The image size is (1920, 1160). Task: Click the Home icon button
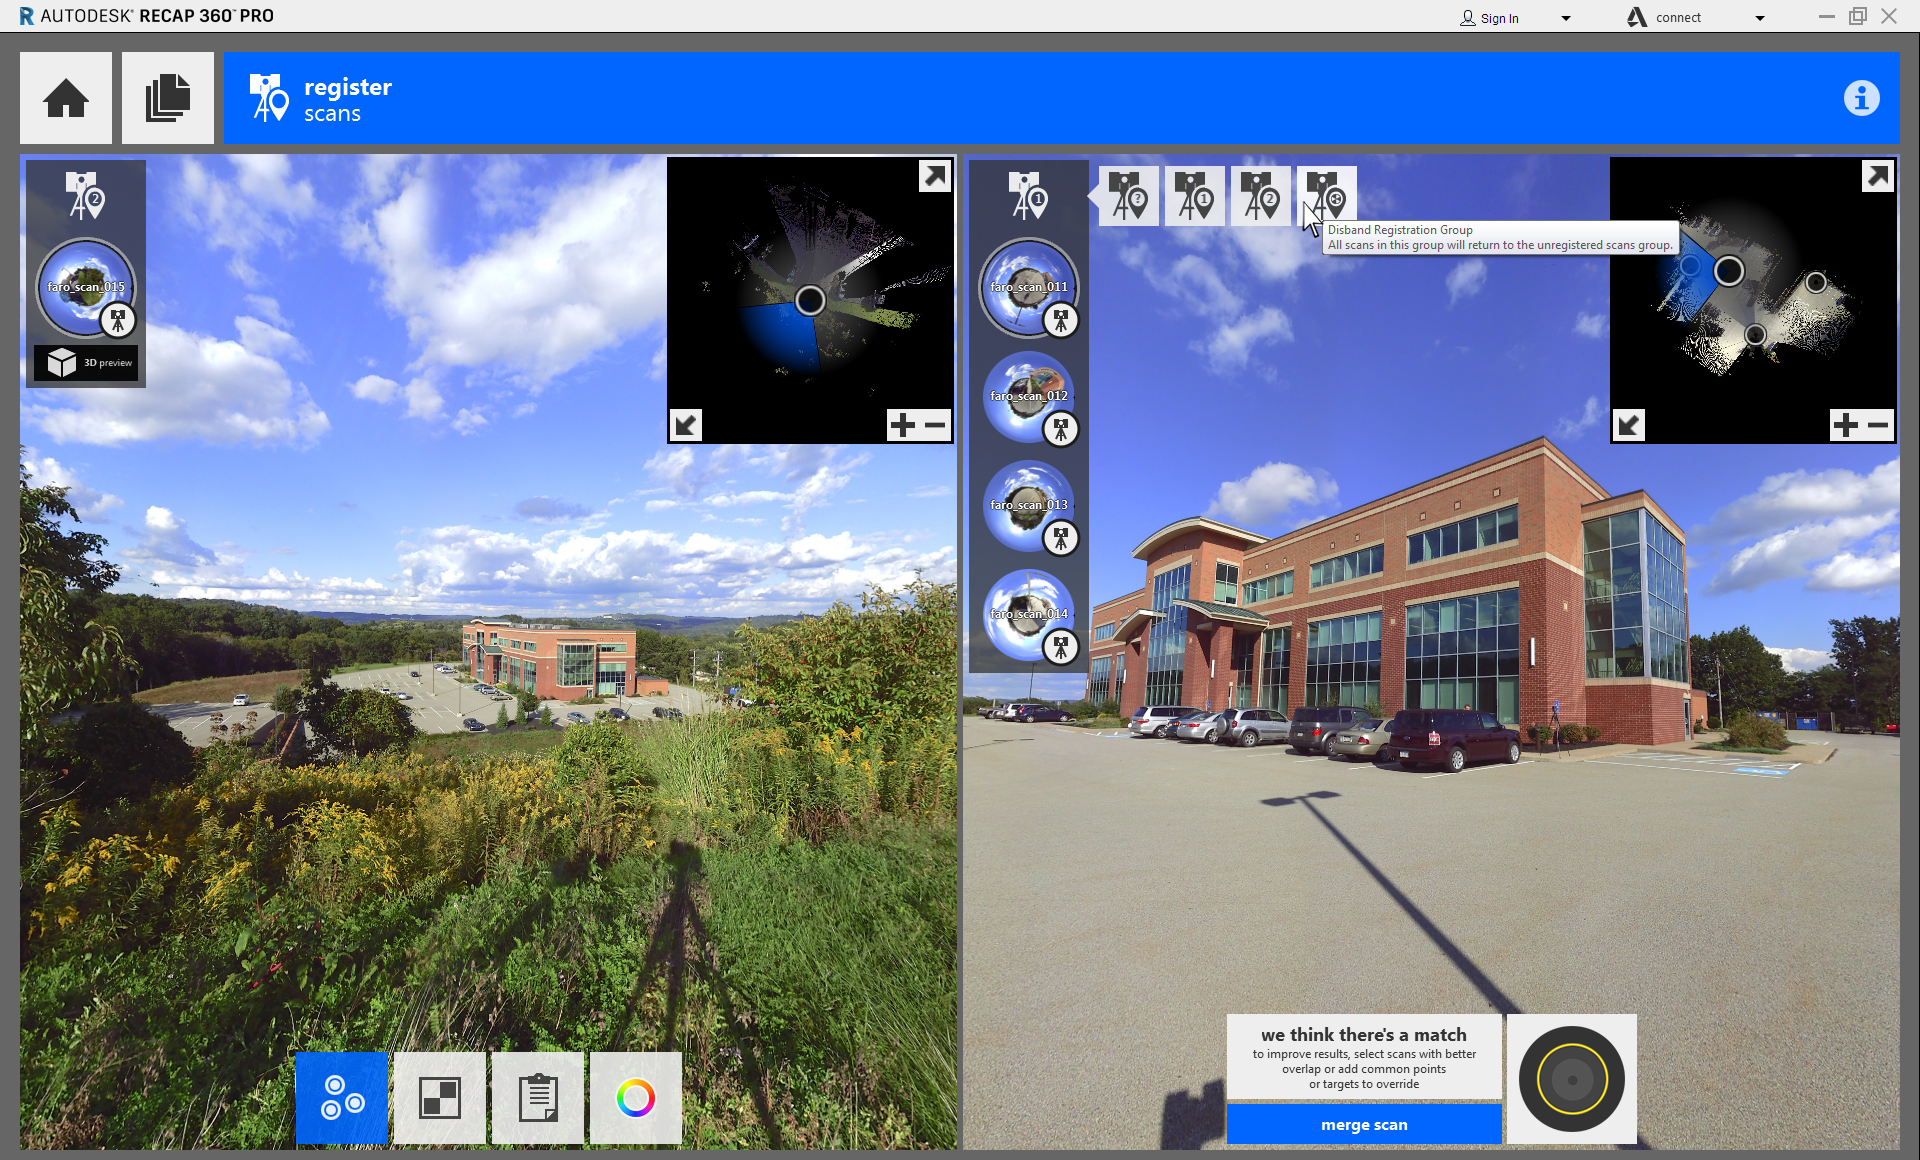pyautogui.click(x=66, y=98)
